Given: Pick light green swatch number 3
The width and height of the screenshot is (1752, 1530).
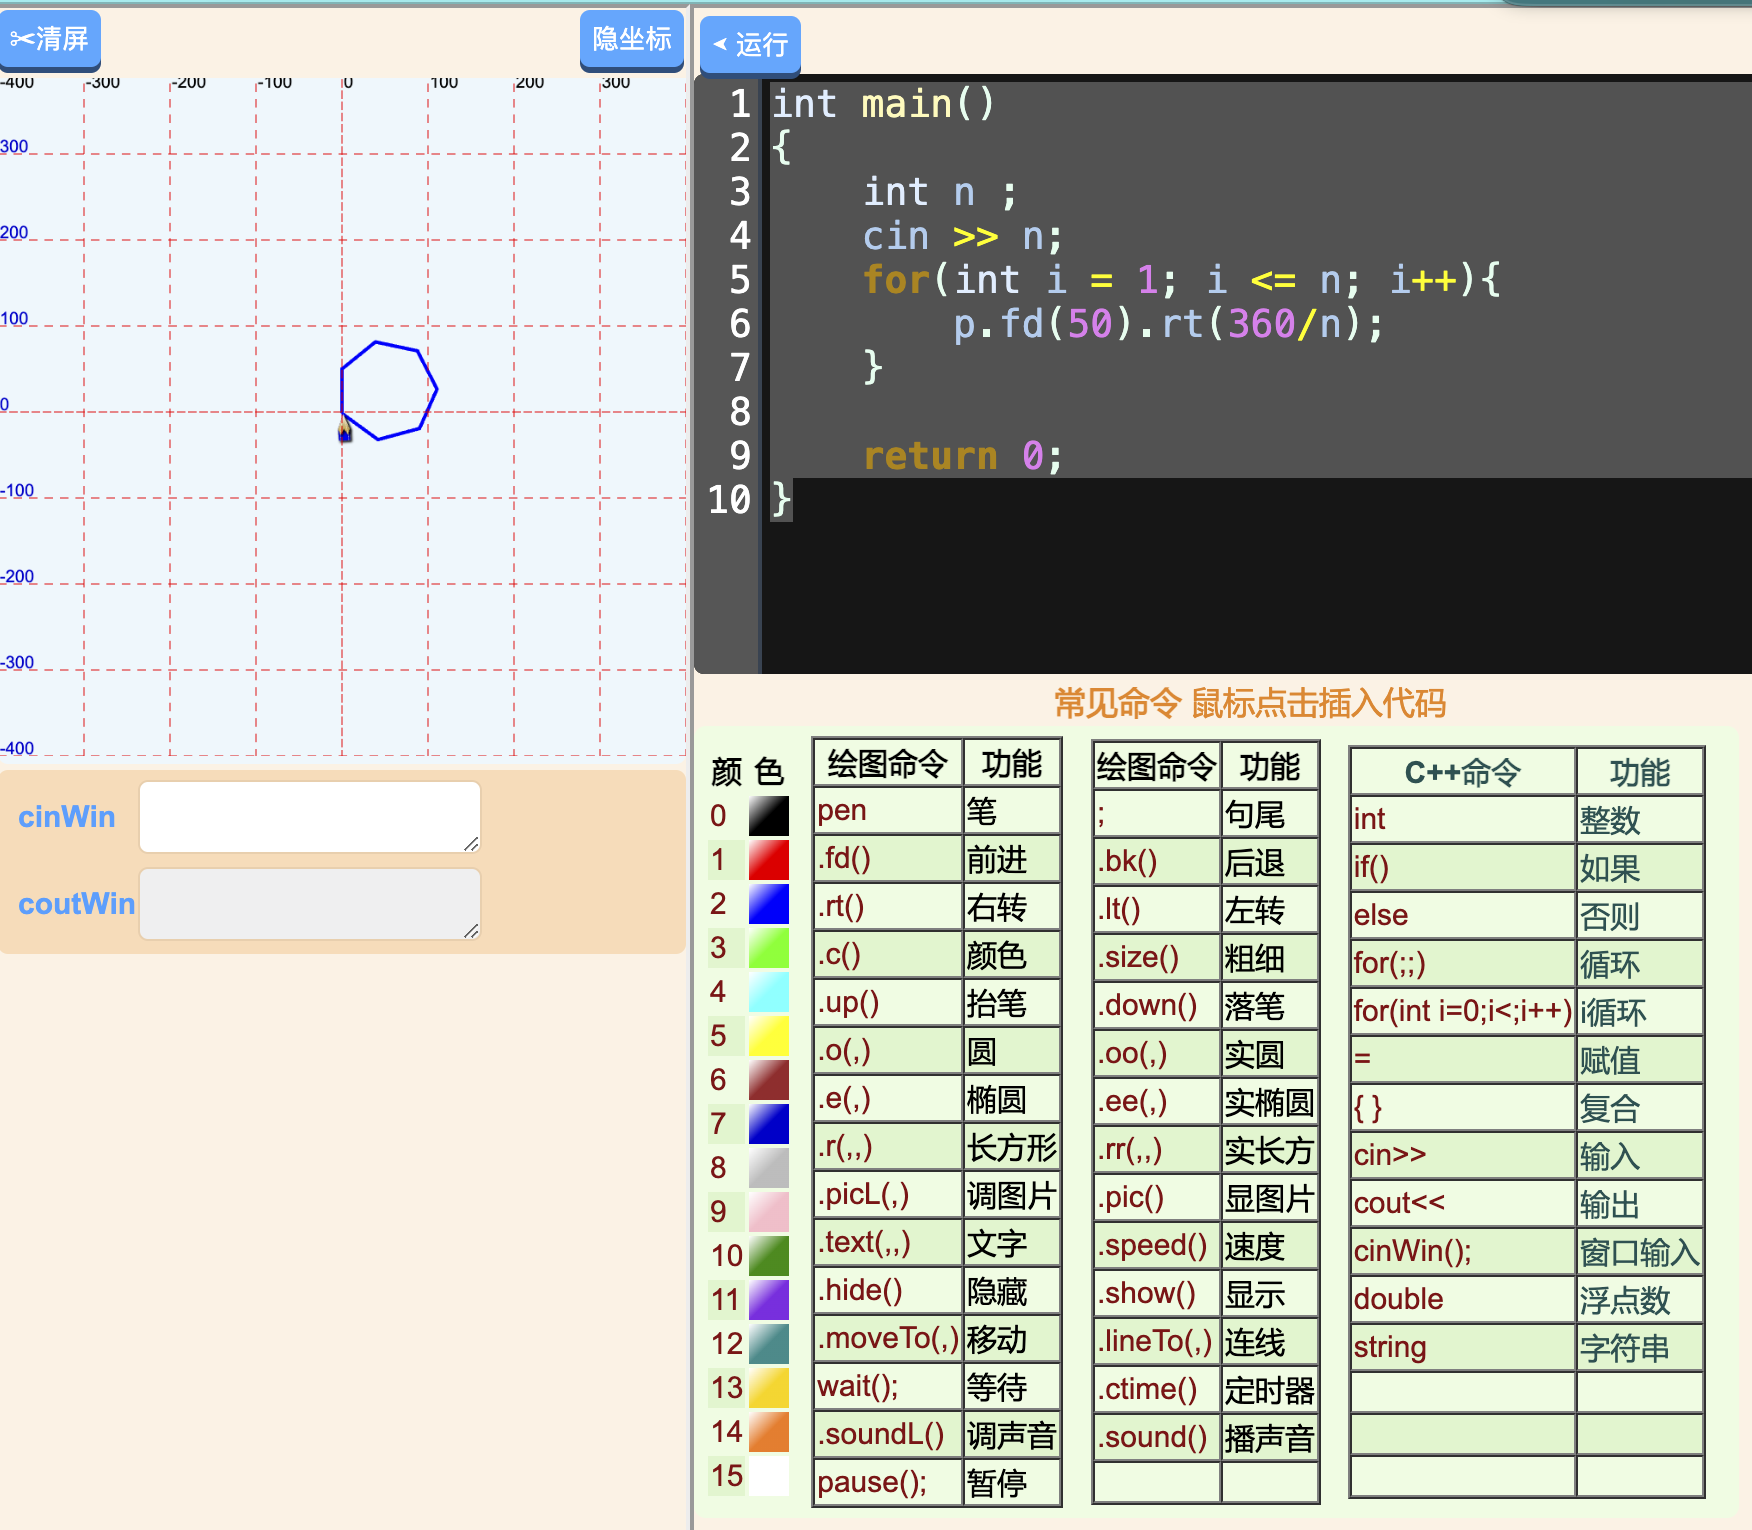Looking at the screenshot, I should pos(769,948).
